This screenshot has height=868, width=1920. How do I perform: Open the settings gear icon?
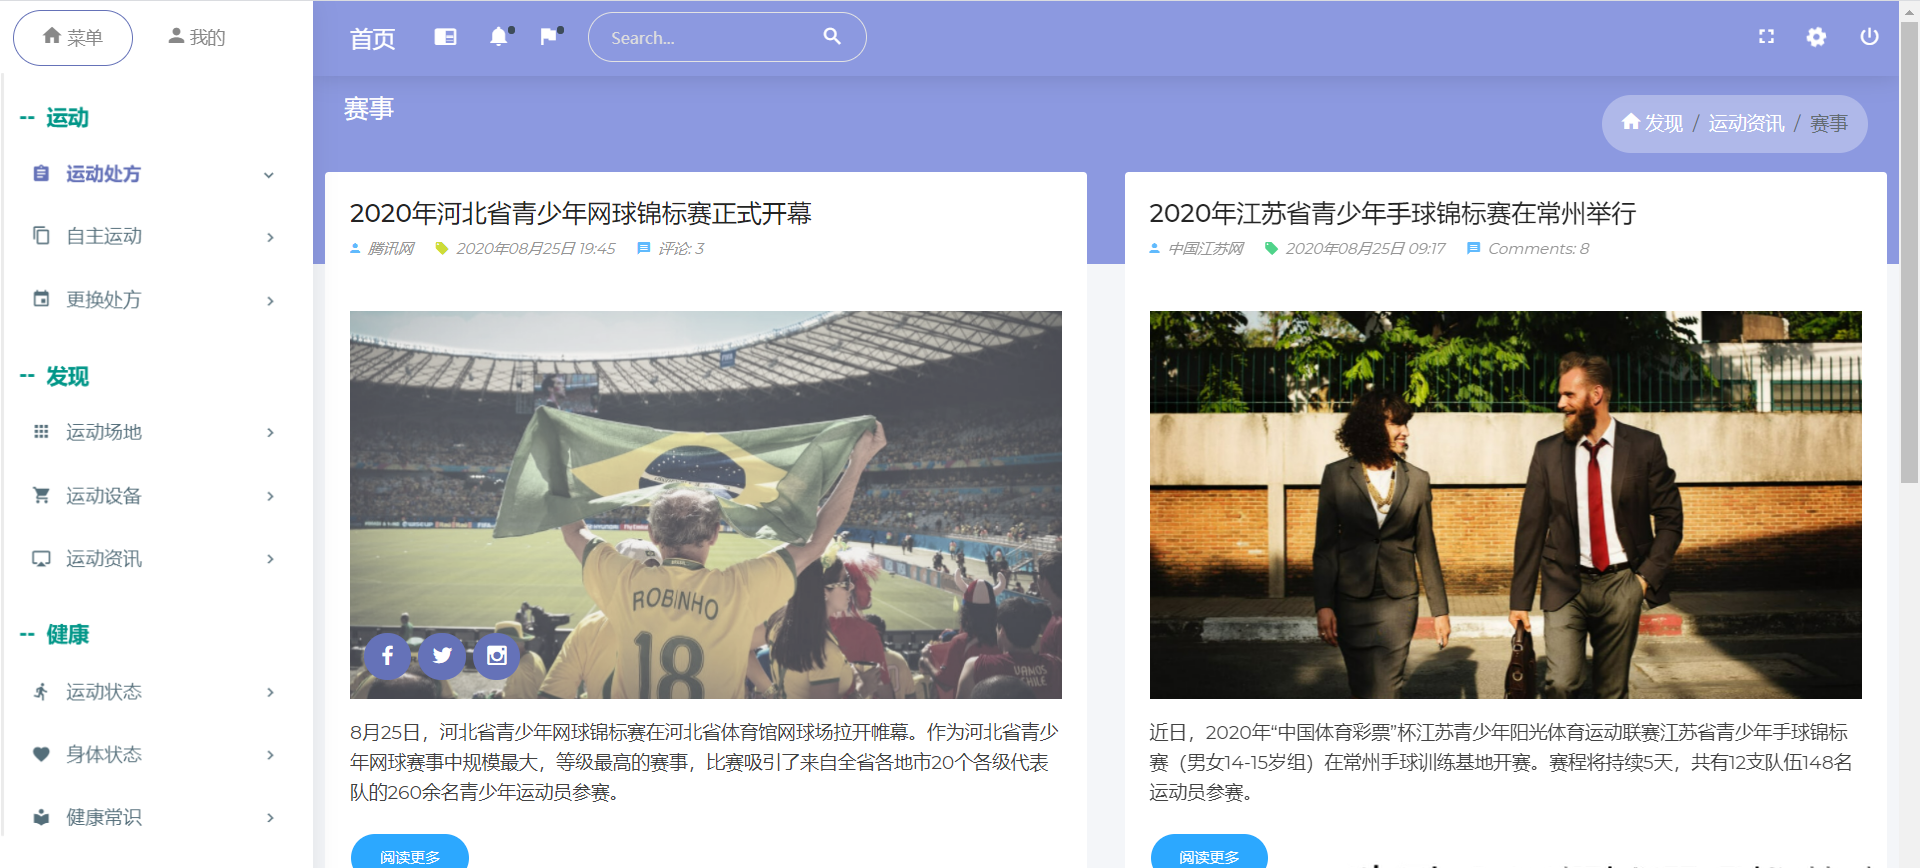coord(1817,37)
